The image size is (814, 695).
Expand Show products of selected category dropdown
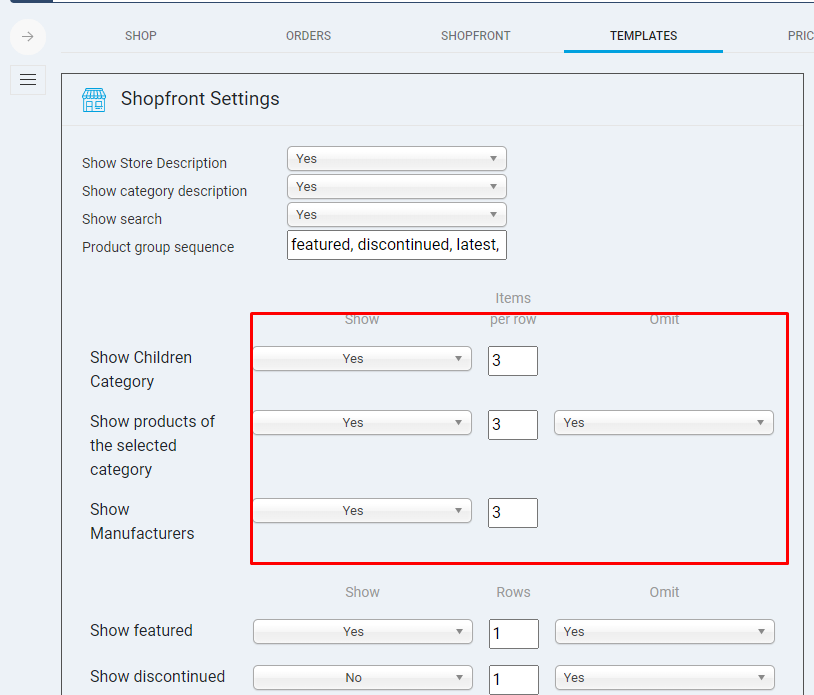pos(362,423)
